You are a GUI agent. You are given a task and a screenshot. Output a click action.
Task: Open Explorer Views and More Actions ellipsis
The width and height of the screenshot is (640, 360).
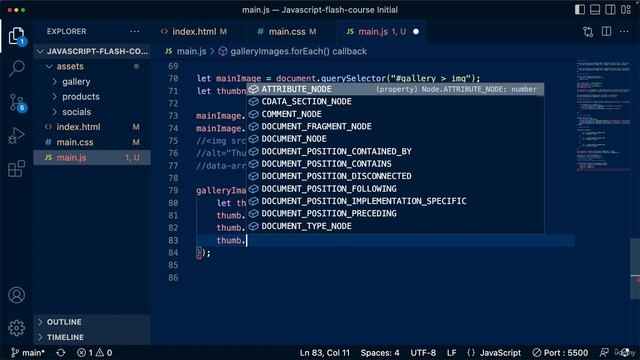(x=135, y=31)
